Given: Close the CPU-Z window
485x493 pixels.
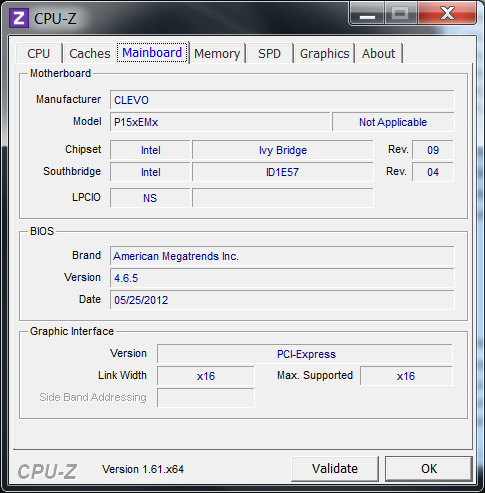Looking at the screenshot, I should (x=447, y=13).
